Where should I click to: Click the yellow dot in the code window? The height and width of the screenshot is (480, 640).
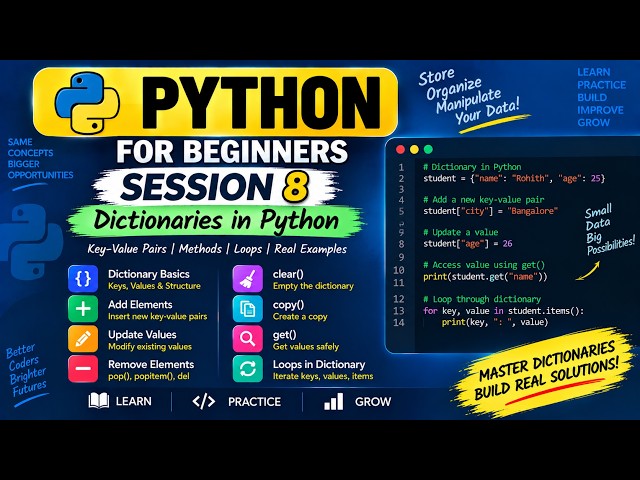pos(414,150)
